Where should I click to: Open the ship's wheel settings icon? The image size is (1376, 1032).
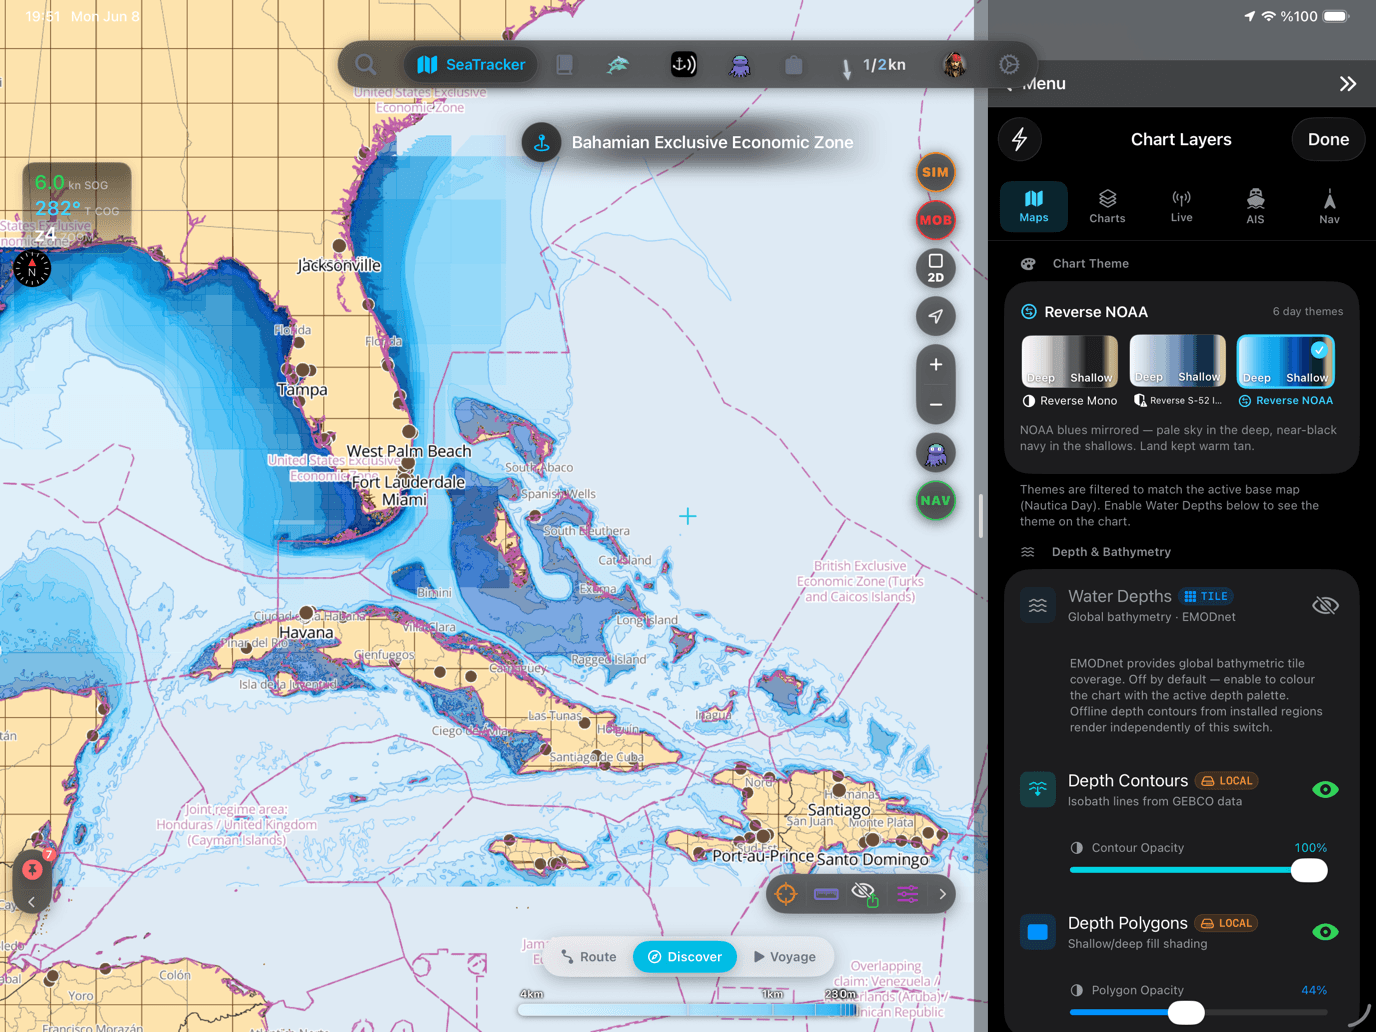1009,65
